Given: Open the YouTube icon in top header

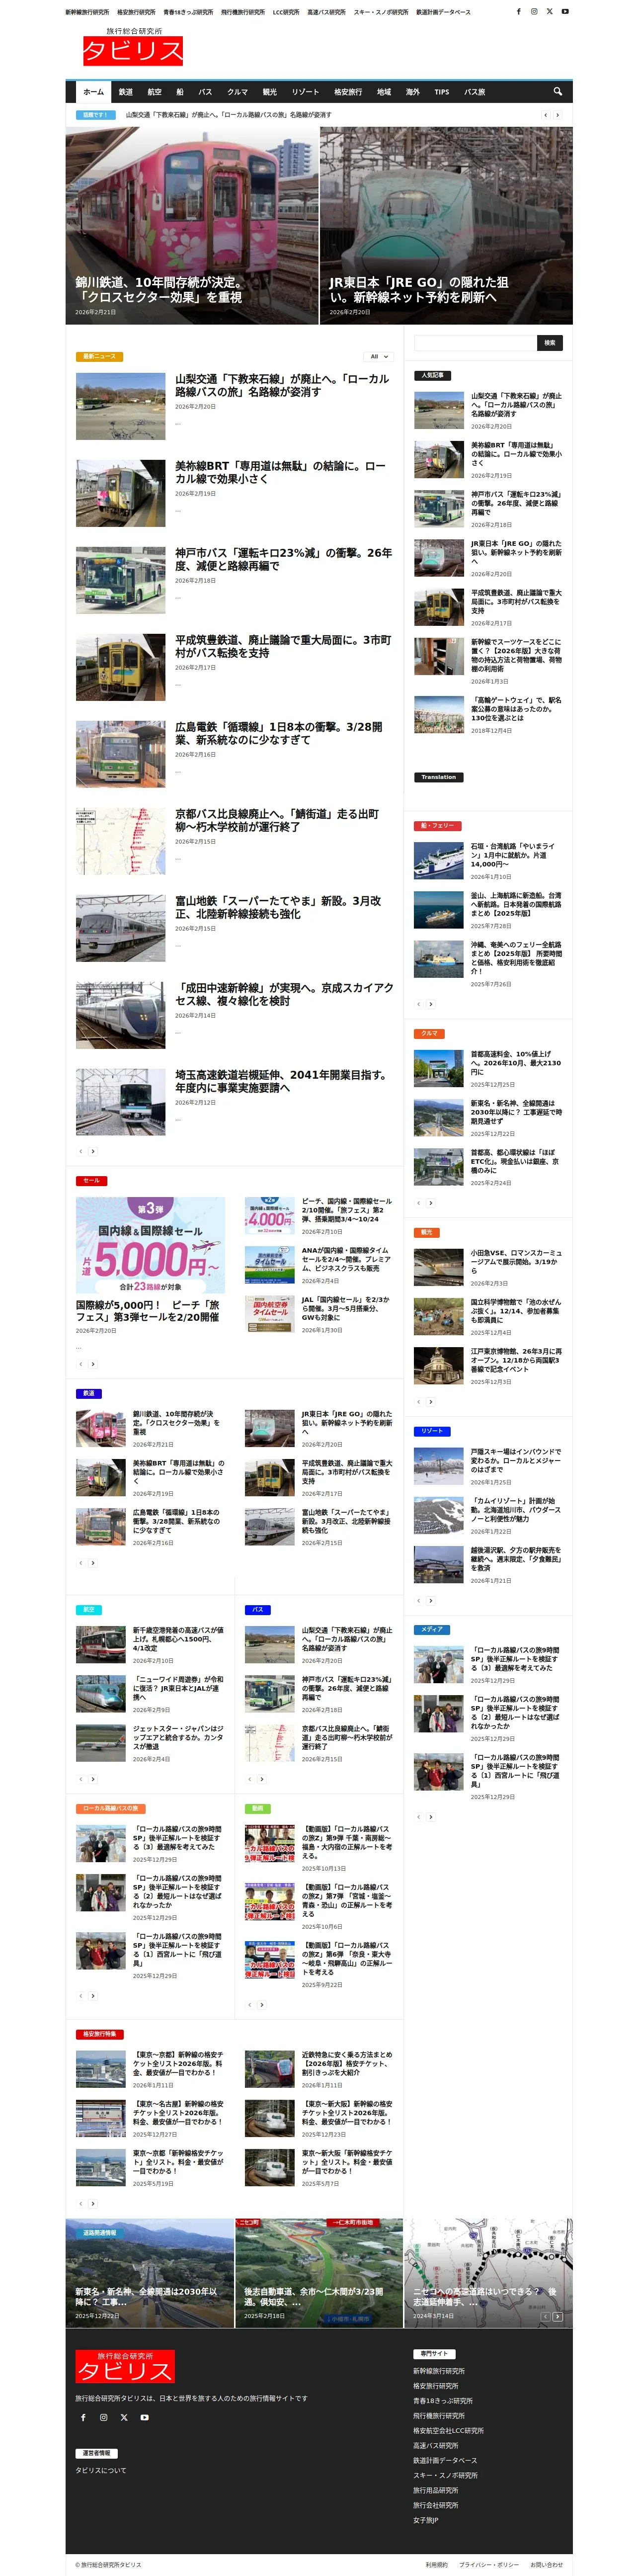Looking at the screenshot, I should pyautogui.click(x=565, y=12).
